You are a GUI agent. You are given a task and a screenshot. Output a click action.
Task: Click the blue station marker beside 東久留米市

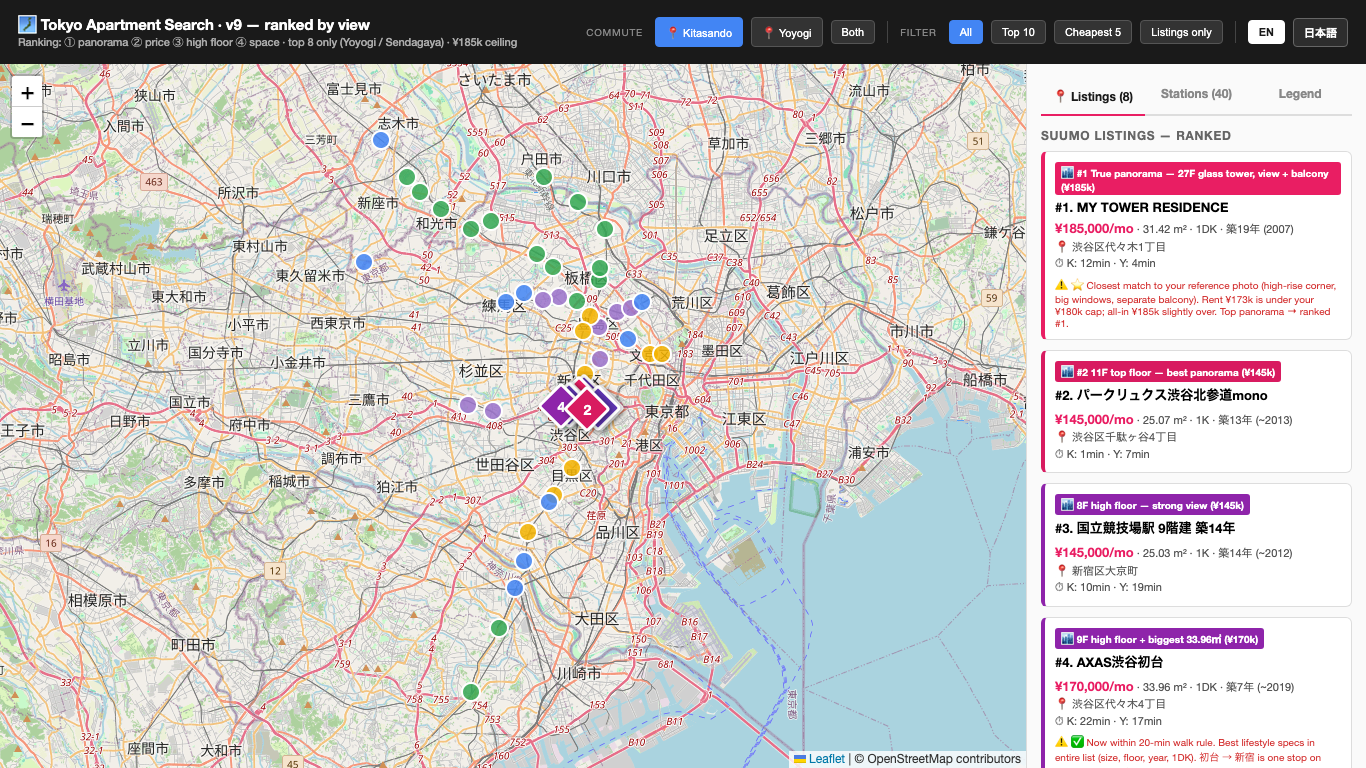click(364, 262)
